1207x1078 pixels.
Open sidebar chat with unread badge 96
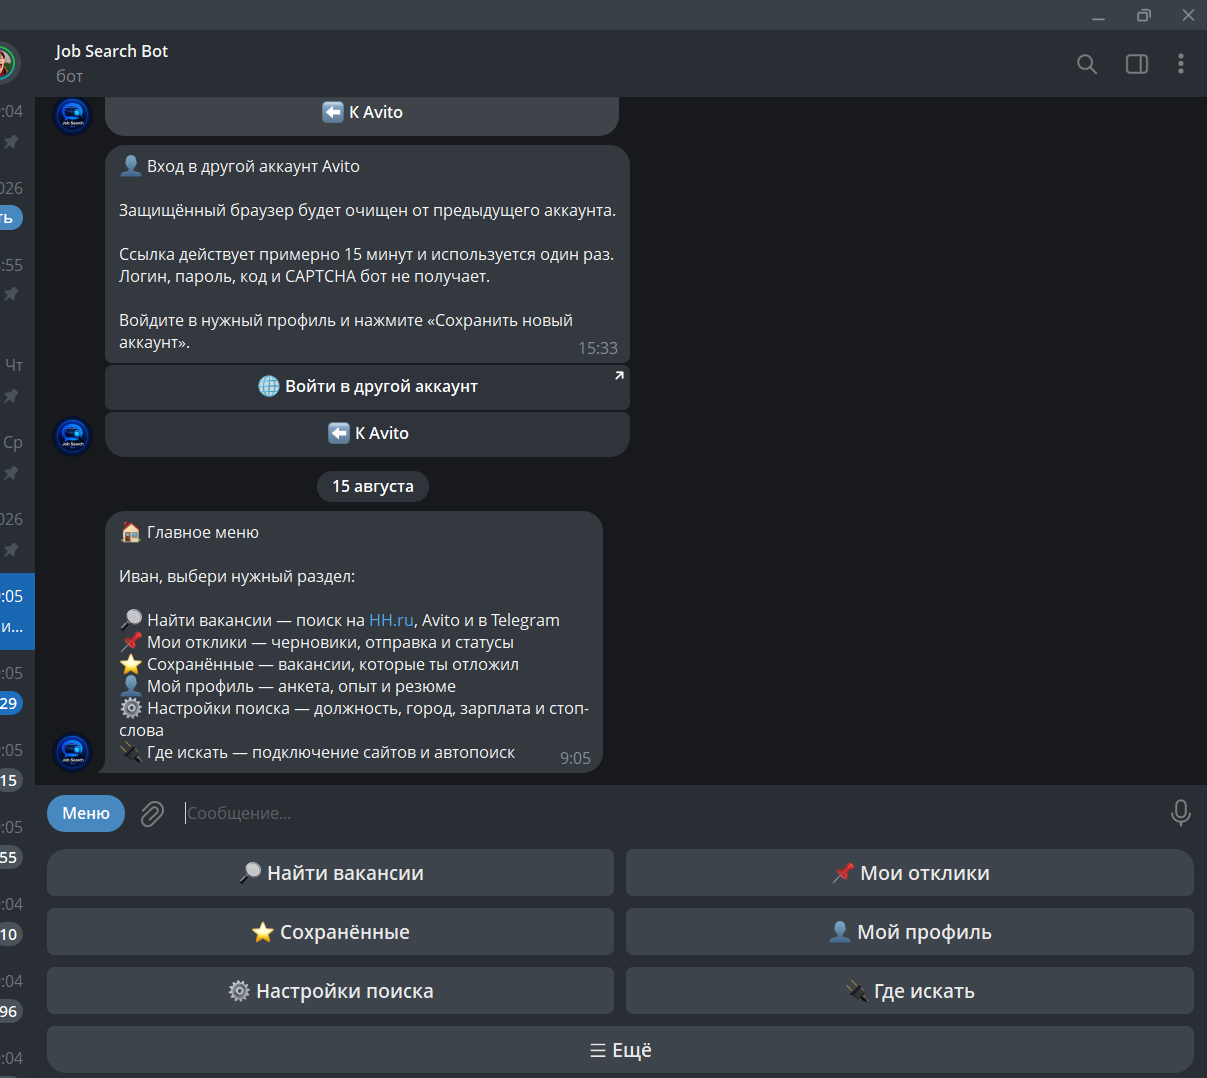pos(17,997)
